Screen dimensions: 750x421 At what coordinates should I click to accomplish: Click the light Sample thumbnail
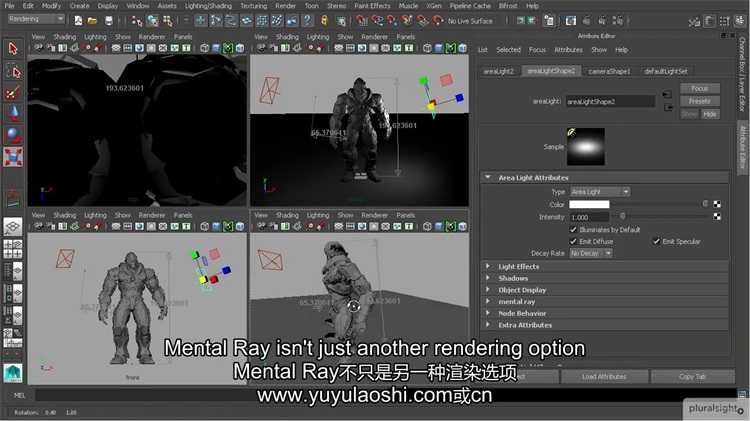click(x=586, y=146)
